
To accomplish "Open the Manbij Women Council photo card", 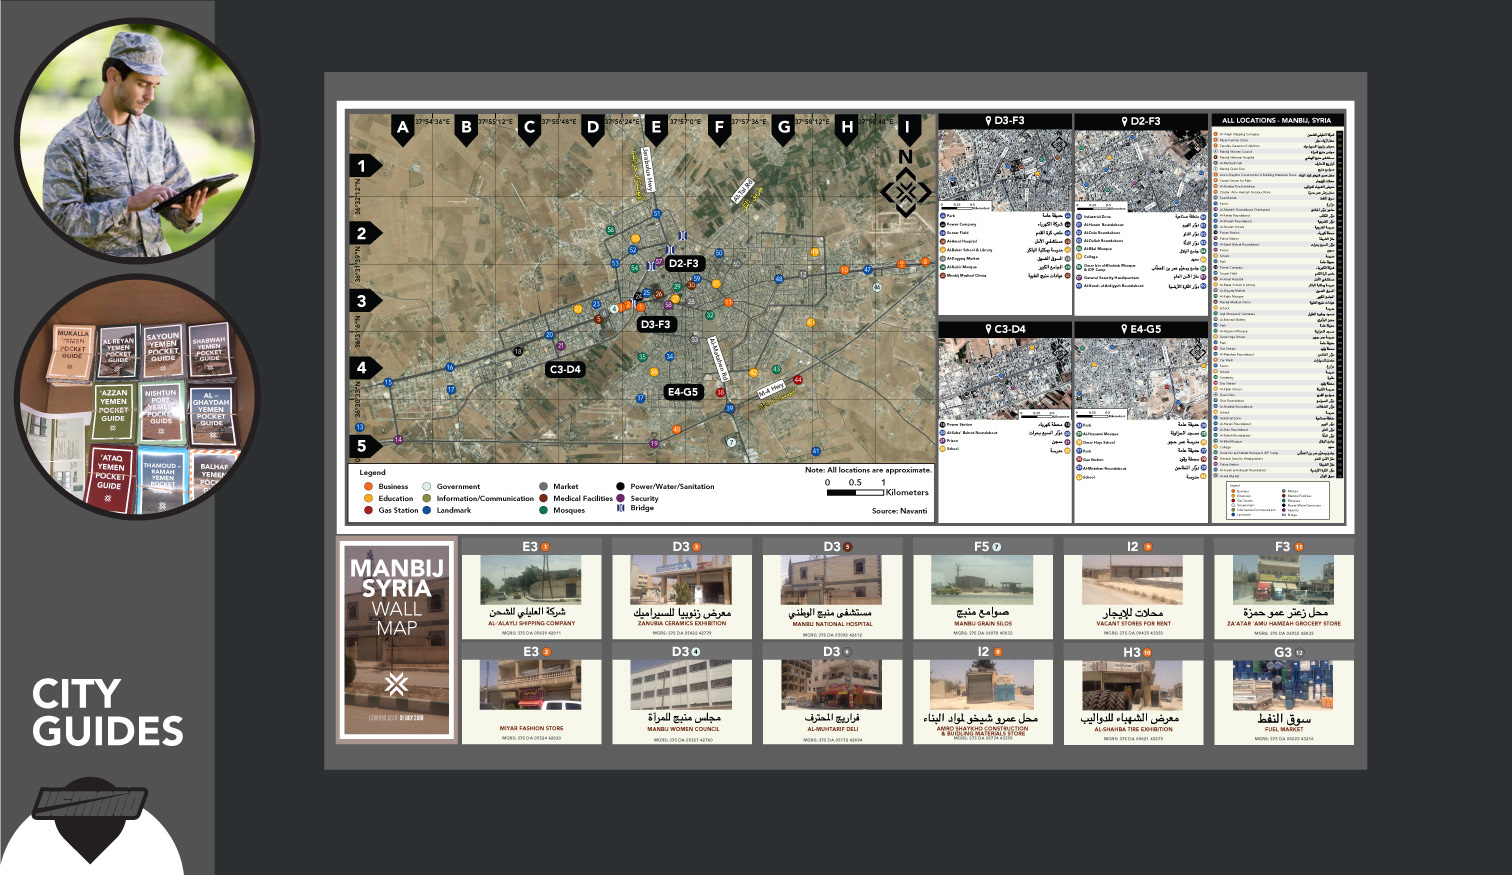I will tap(682, 694).
